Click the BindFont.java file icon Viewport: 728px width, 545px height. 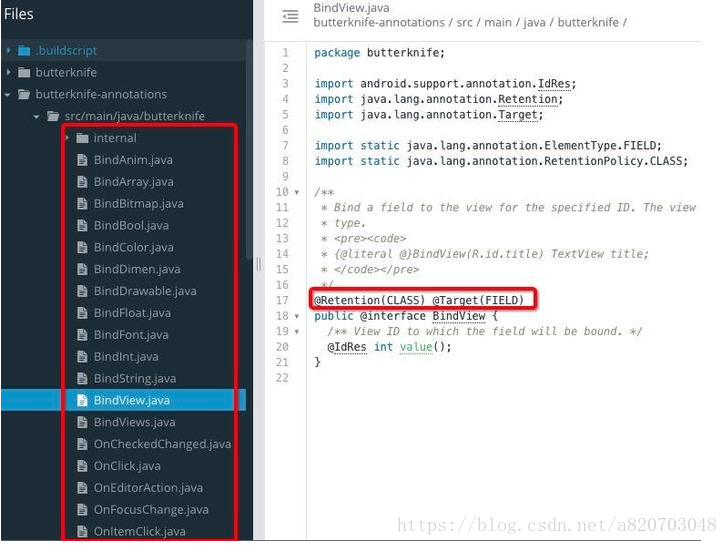pyautogui.click(x=82, y=335)
